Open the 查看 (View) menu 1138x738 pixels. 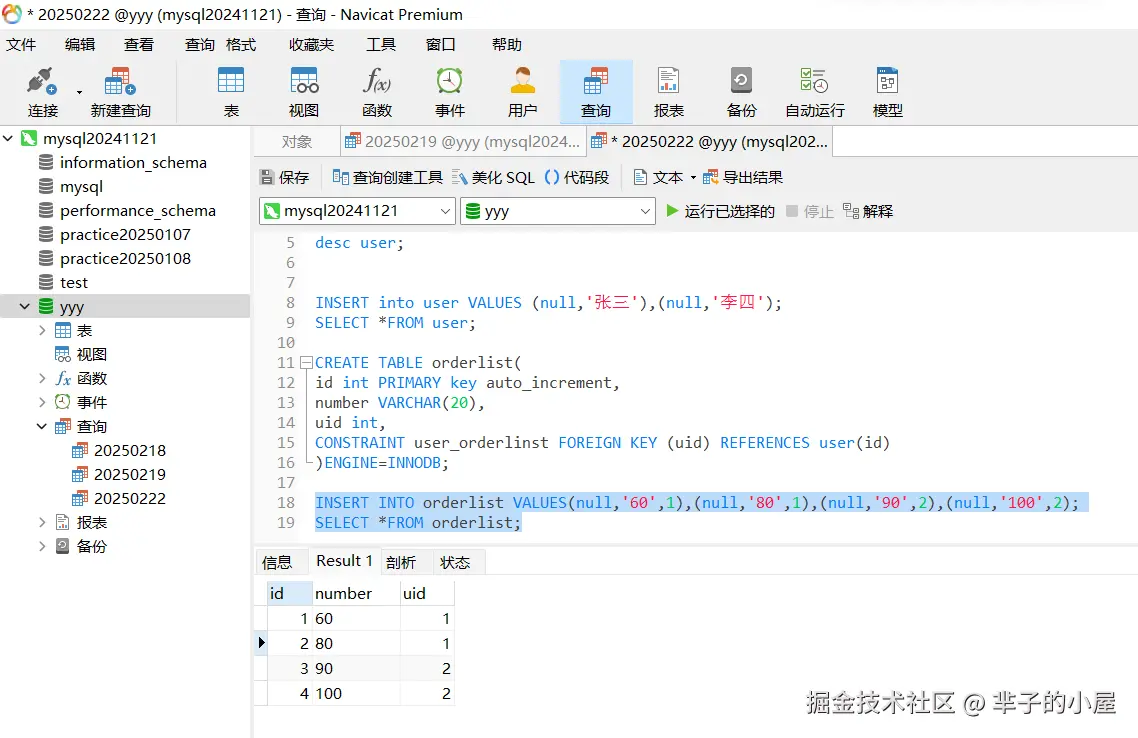pyautogui.click(x=139, y=44)
